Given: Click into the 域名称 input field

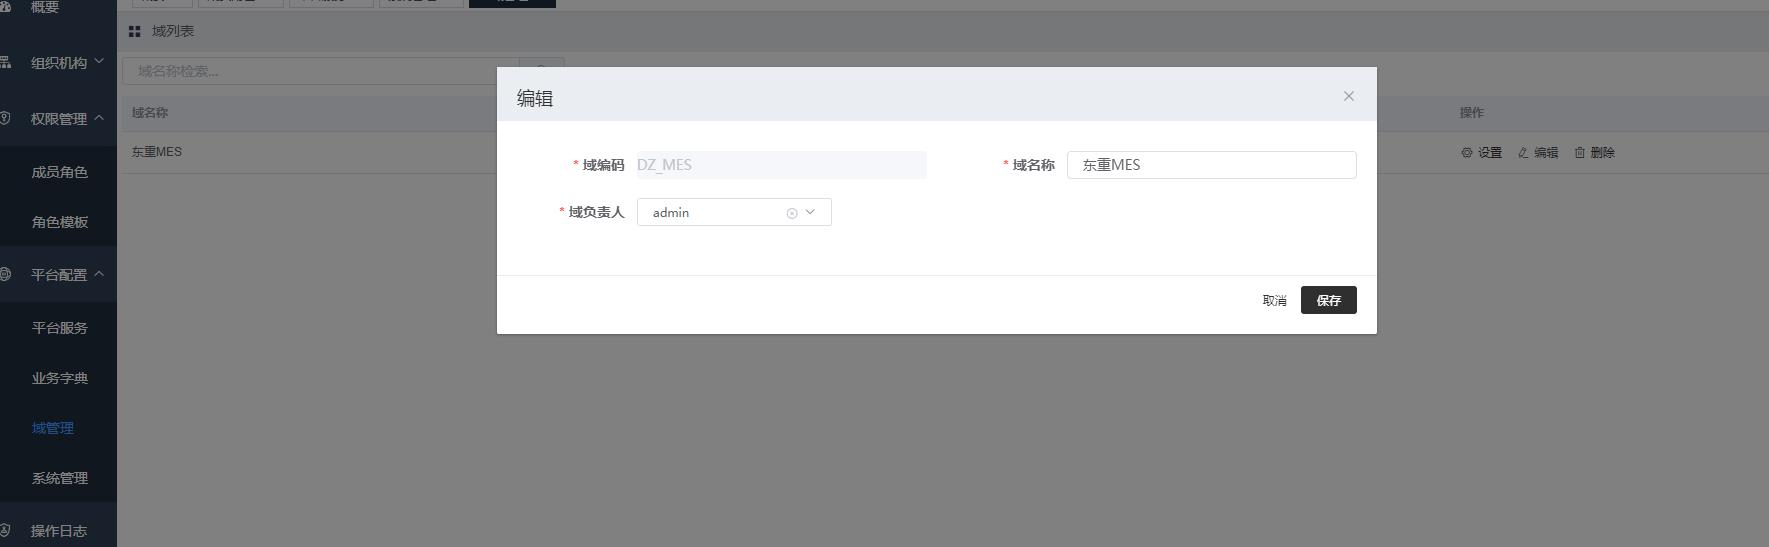Looking at the screenshot, I should [1210, 165].
